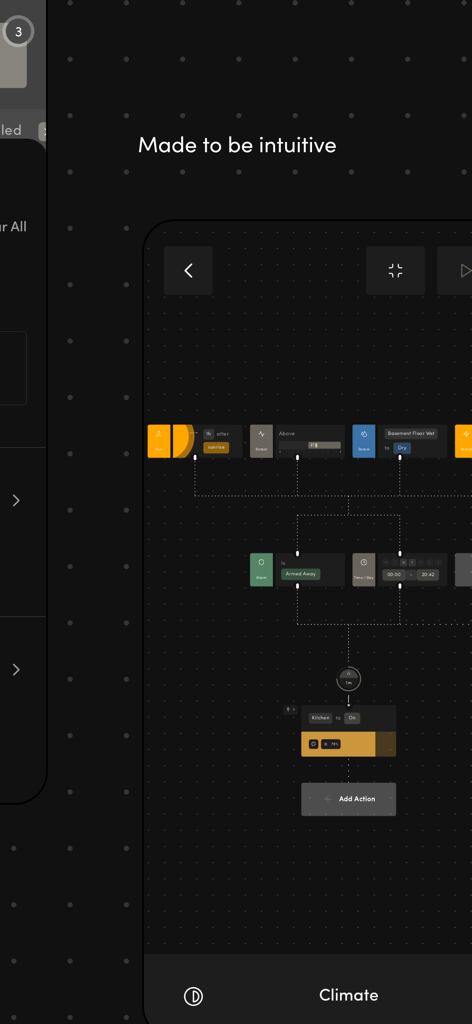Toggle the F (Friday) day button
The height and width of the screenshot is (1024, 472).
[421, 562]
